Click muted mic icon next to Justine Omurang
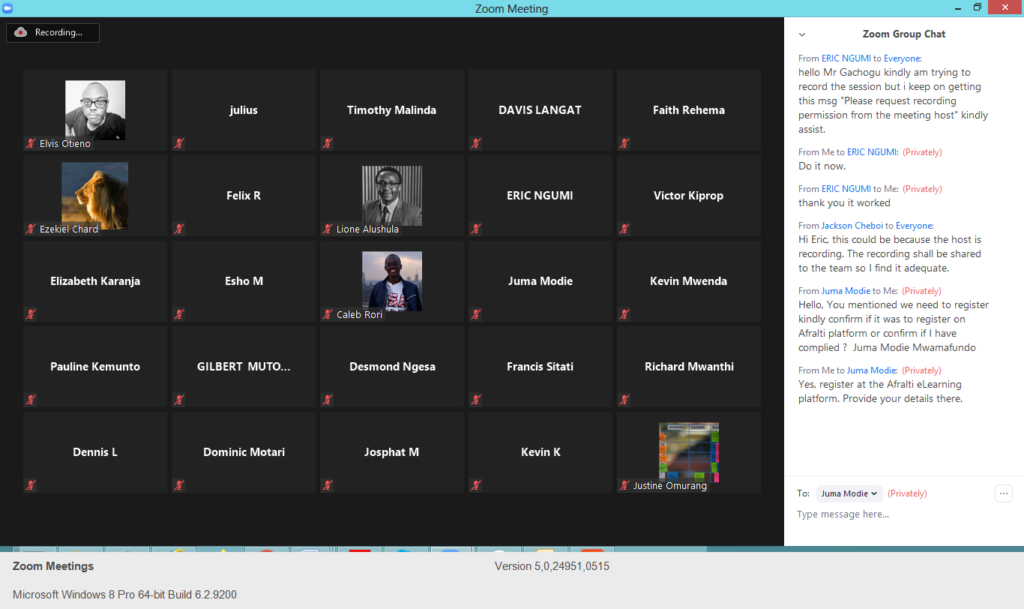 [624, 485]
